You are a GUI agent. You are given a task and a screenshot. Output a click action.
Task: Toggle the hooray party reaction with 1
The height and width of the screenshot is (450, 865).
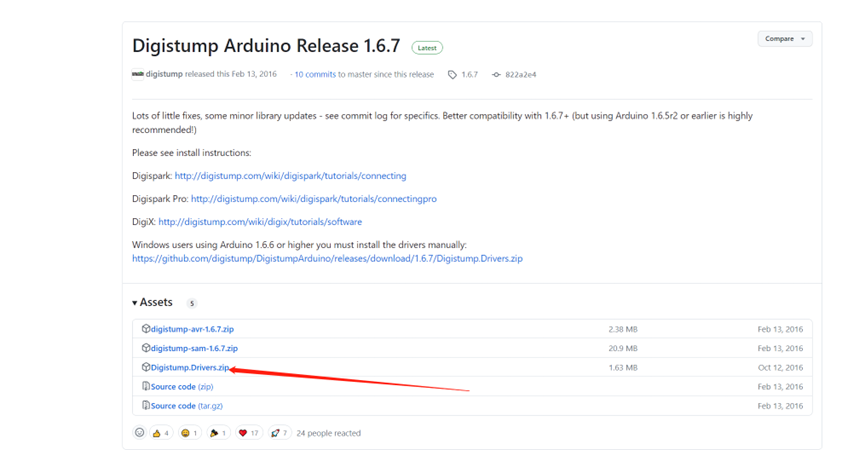(x=218, y=433)
